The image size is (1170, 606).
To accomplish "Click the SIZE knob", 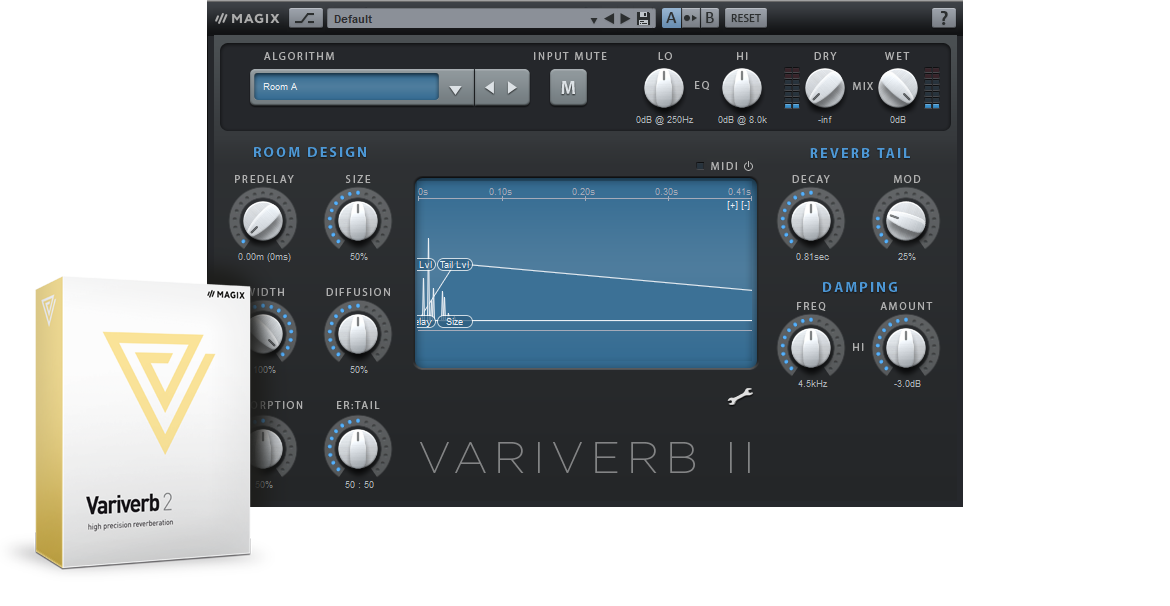I will 358,220.
